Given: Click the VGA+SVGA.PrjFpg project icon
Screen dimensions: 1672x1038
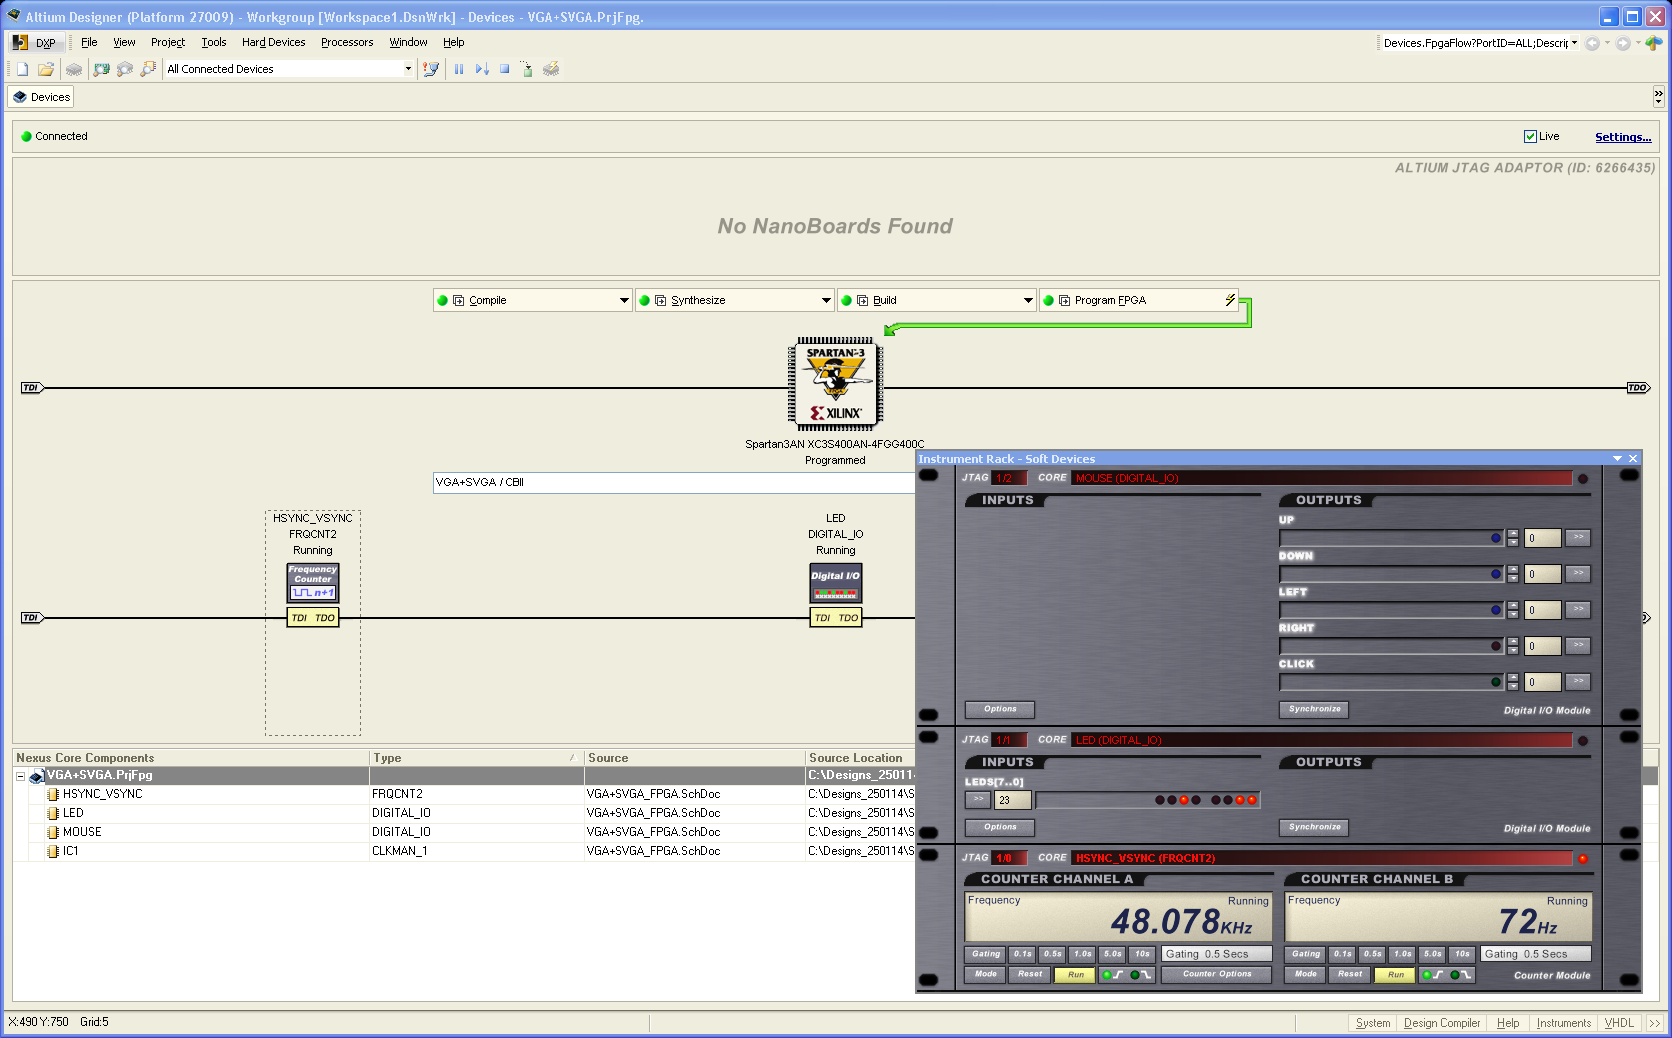Looking at the screenshot, I should pyautogui.click(x=36, y=776).
